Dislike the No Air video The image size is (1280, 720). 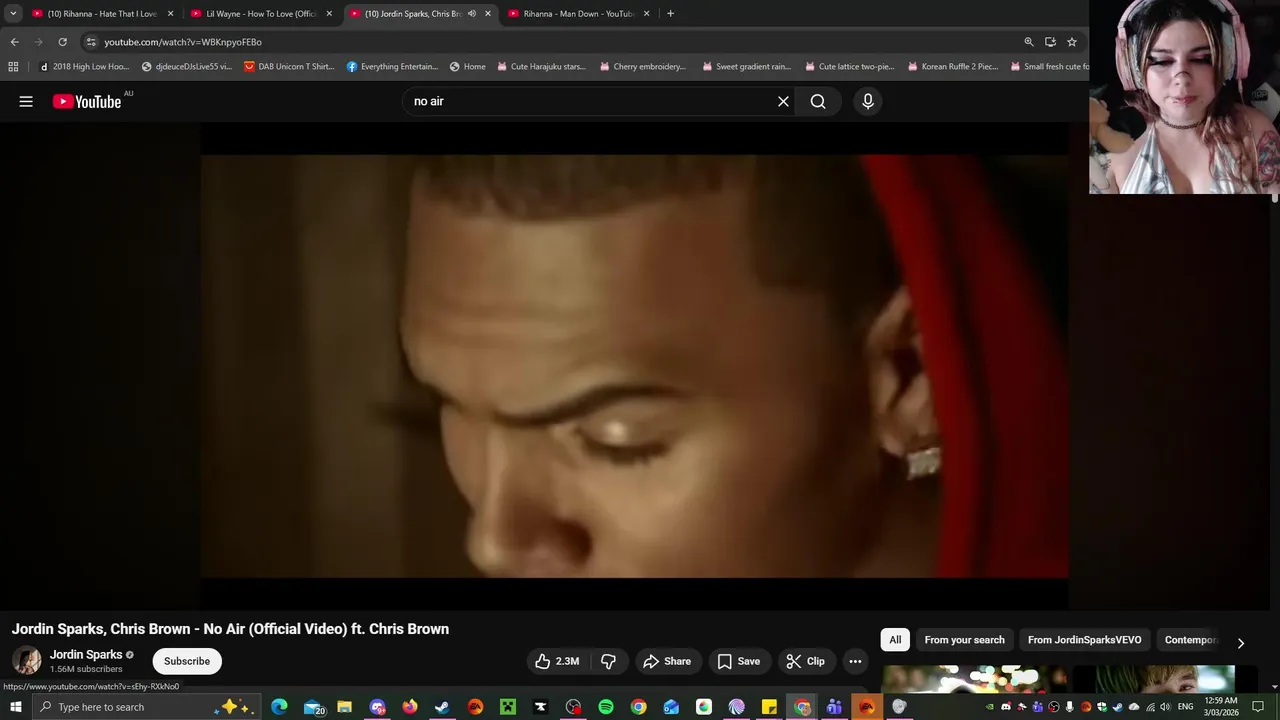(x=608, y=661)
